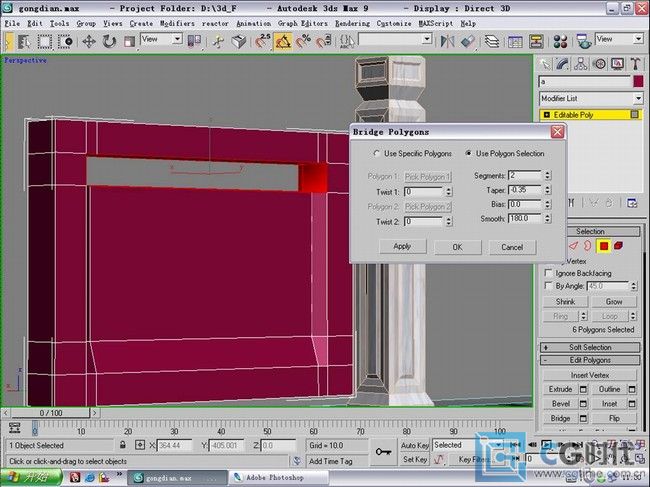The width and height of the screenshot is (650, 487).
Task: Select the Select by Name tool
Action: [24, 41]
